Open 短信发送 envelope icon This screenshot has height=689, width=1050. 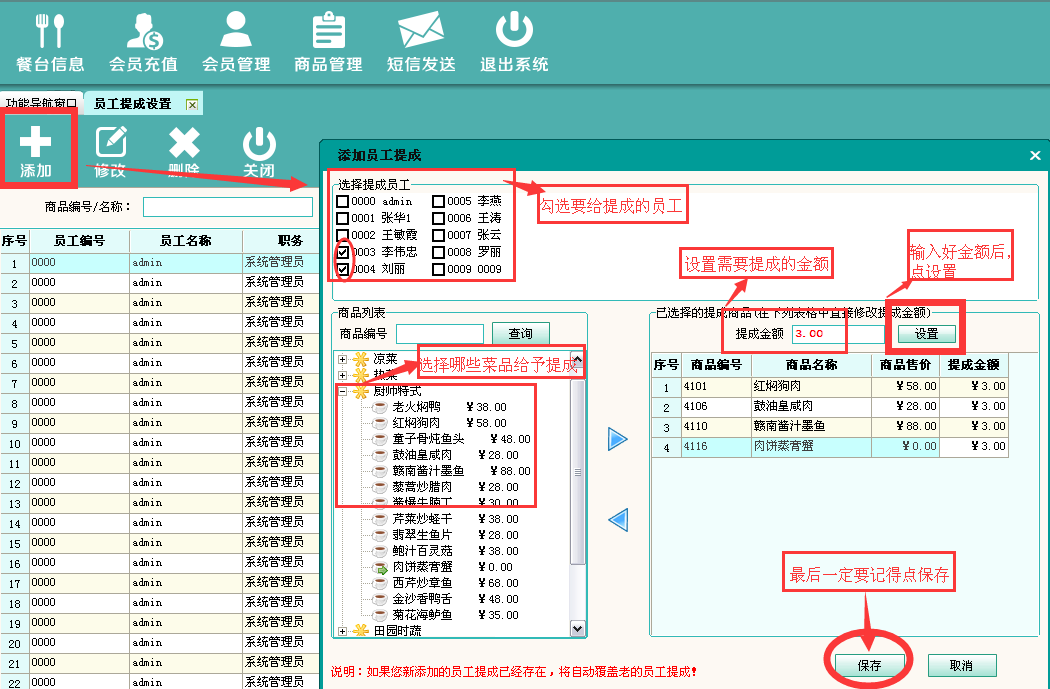coord(421,42)
